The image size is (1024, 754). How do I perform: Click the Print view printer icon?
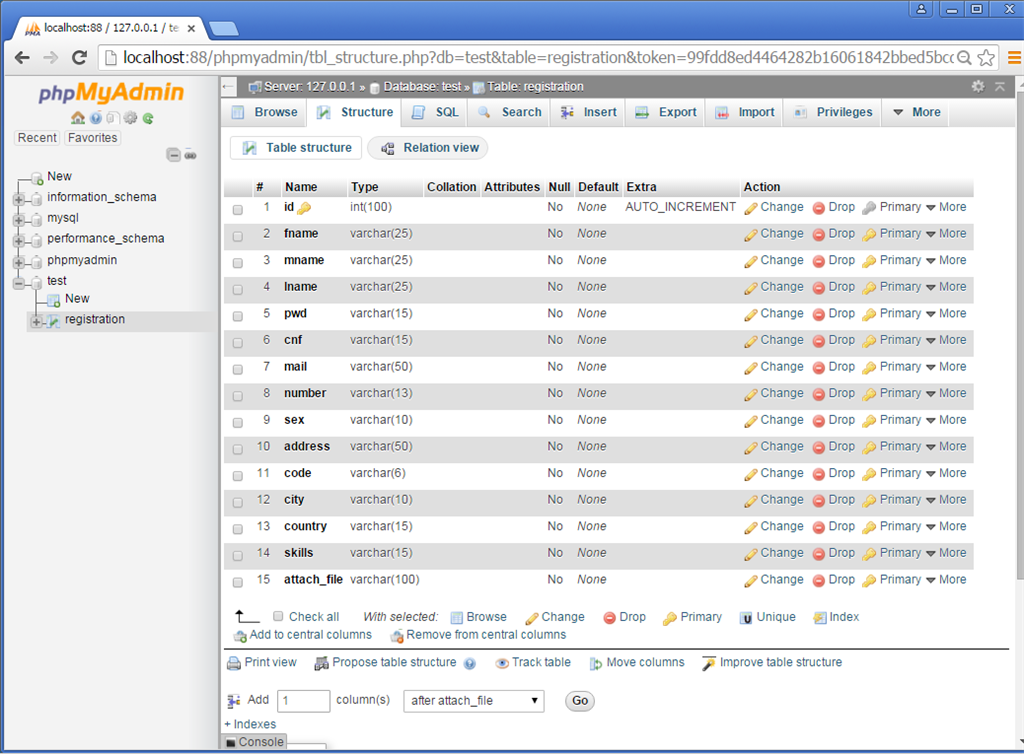[x=234, y=663]
